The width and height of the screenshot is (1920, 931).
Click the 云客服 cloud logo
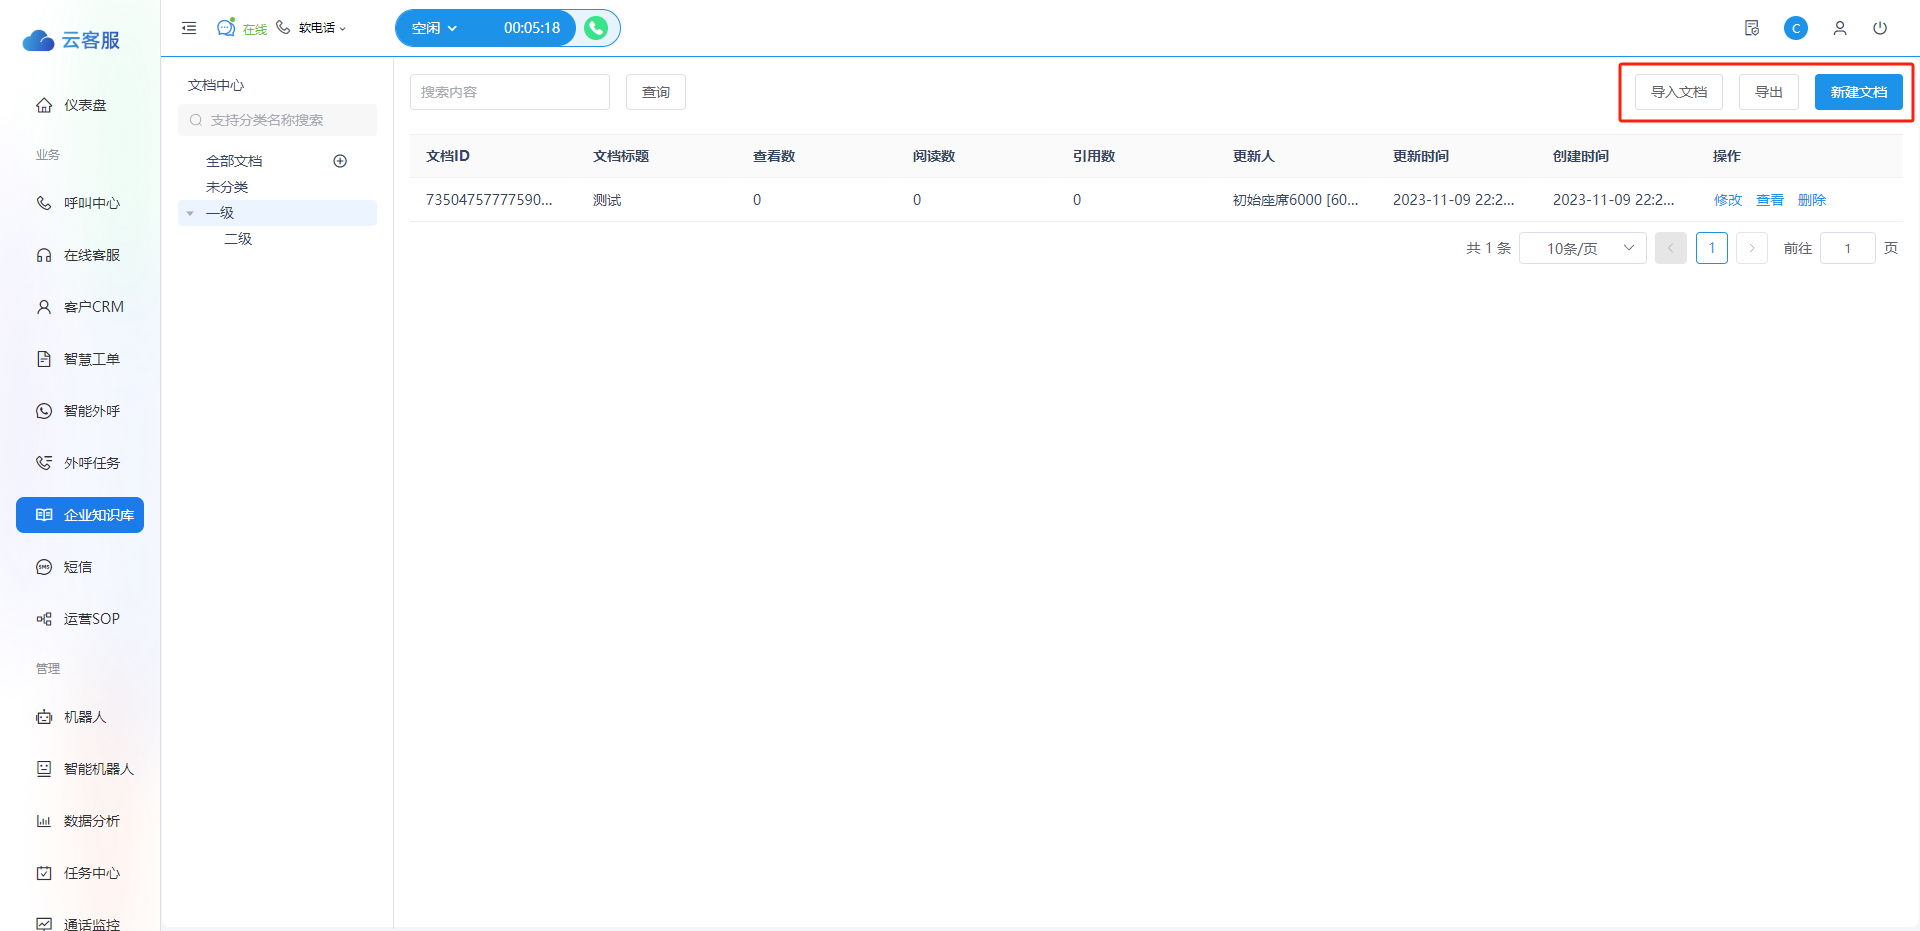click(71, 40)
